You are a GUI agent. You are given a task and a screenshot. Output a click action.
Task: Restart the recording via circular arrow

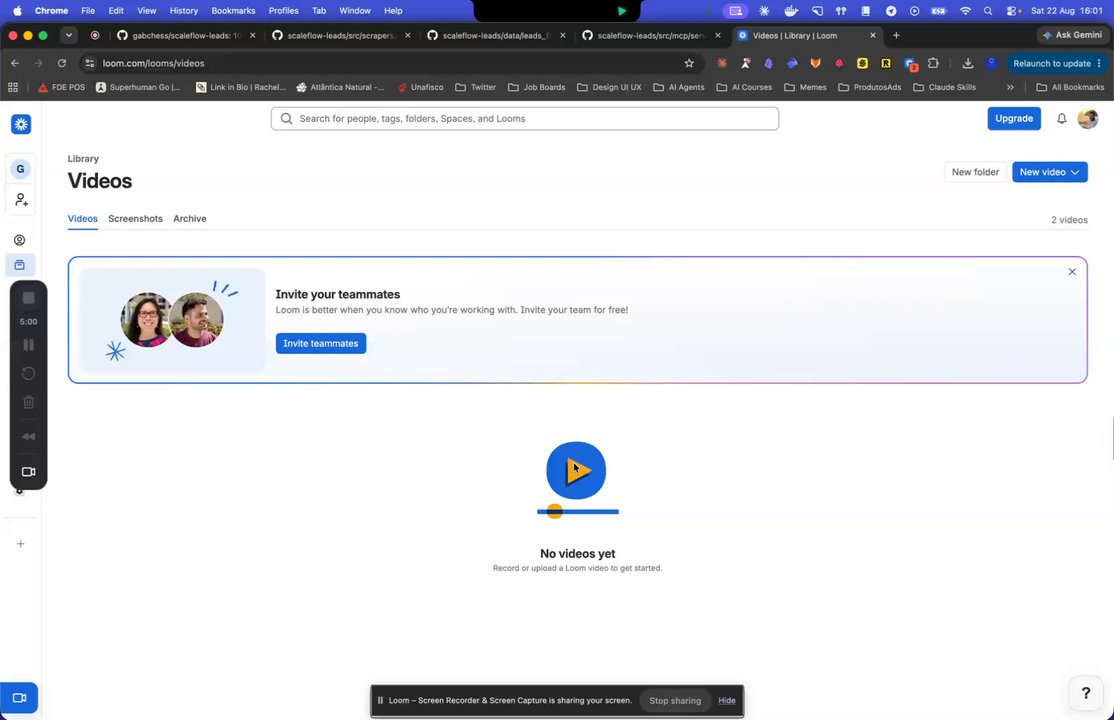[x=28, y=374]
